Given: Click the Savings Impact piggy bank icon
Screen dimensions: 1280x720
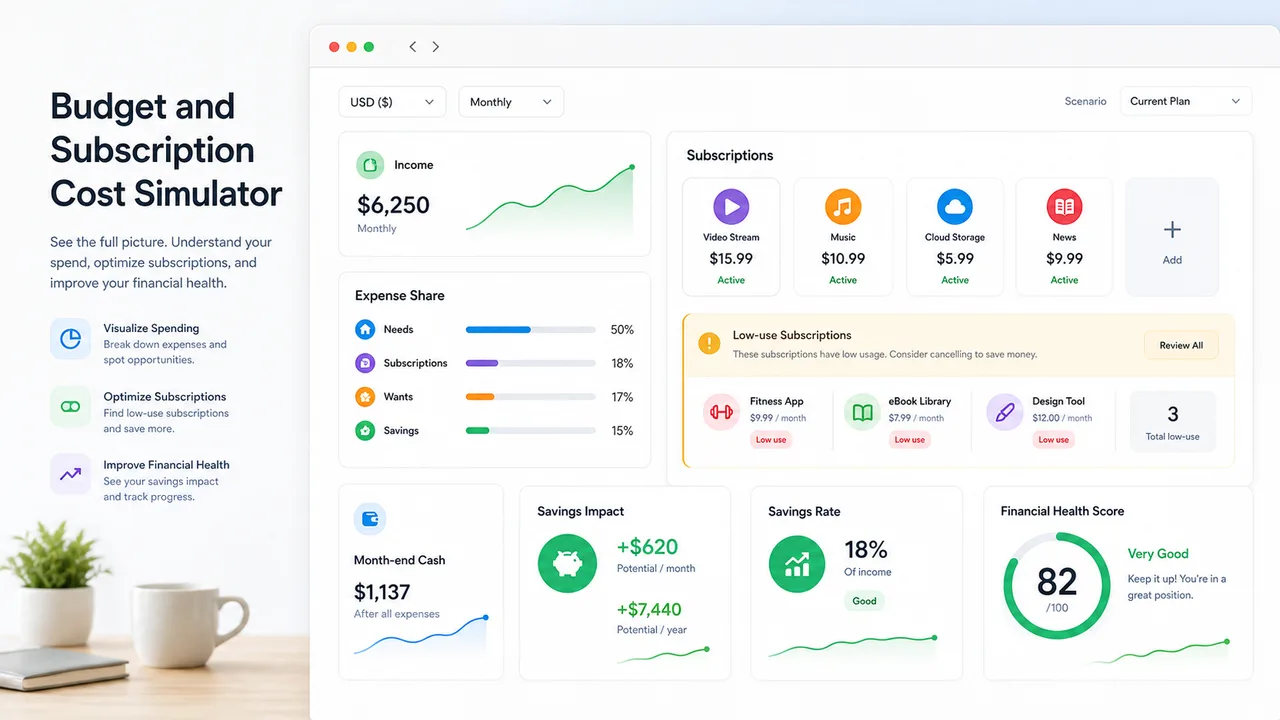Looking at the screenshot, I should (x=567, y=563).
